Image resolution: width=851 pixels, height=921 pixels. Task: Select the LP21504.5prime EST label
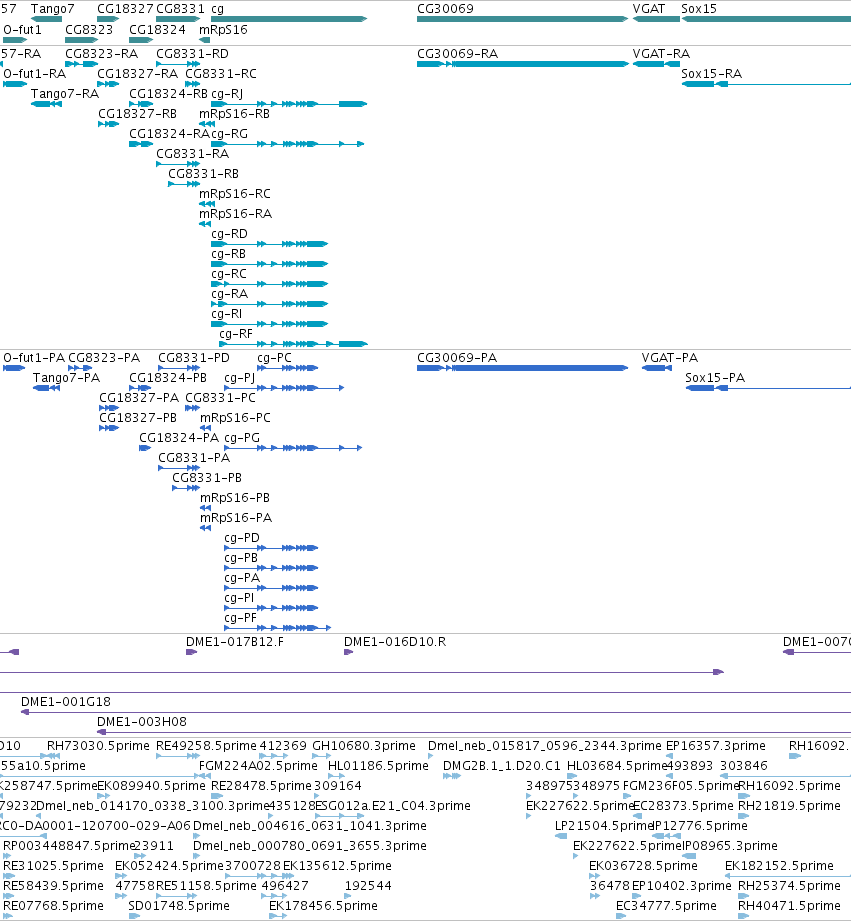pos(604,825)
